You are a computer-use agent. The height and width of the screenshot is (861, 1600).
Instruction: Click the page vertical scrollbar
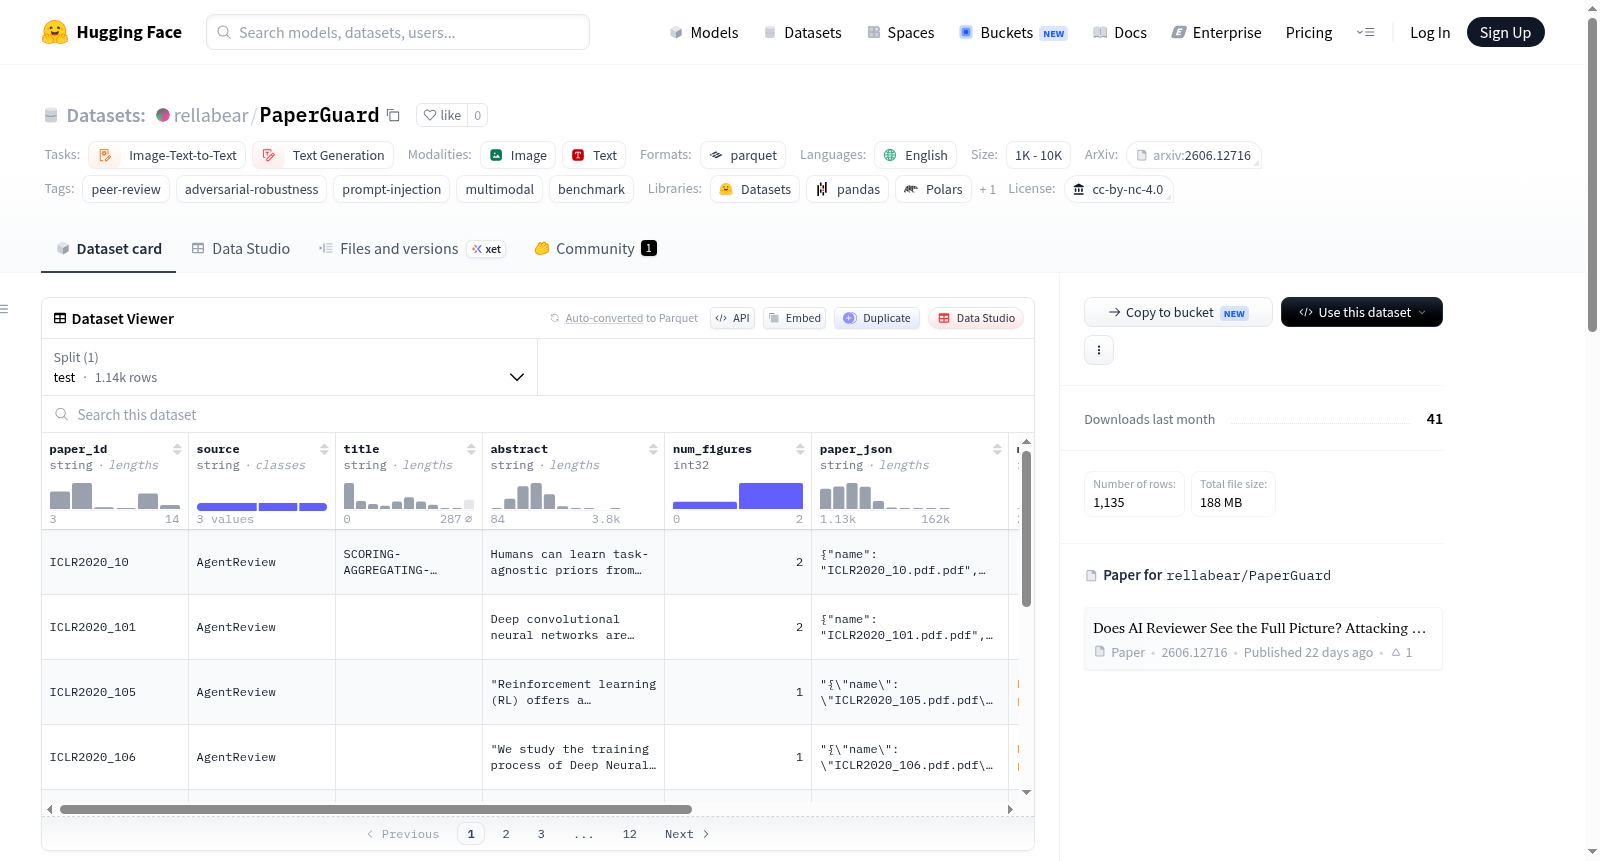pos(1593,175)
